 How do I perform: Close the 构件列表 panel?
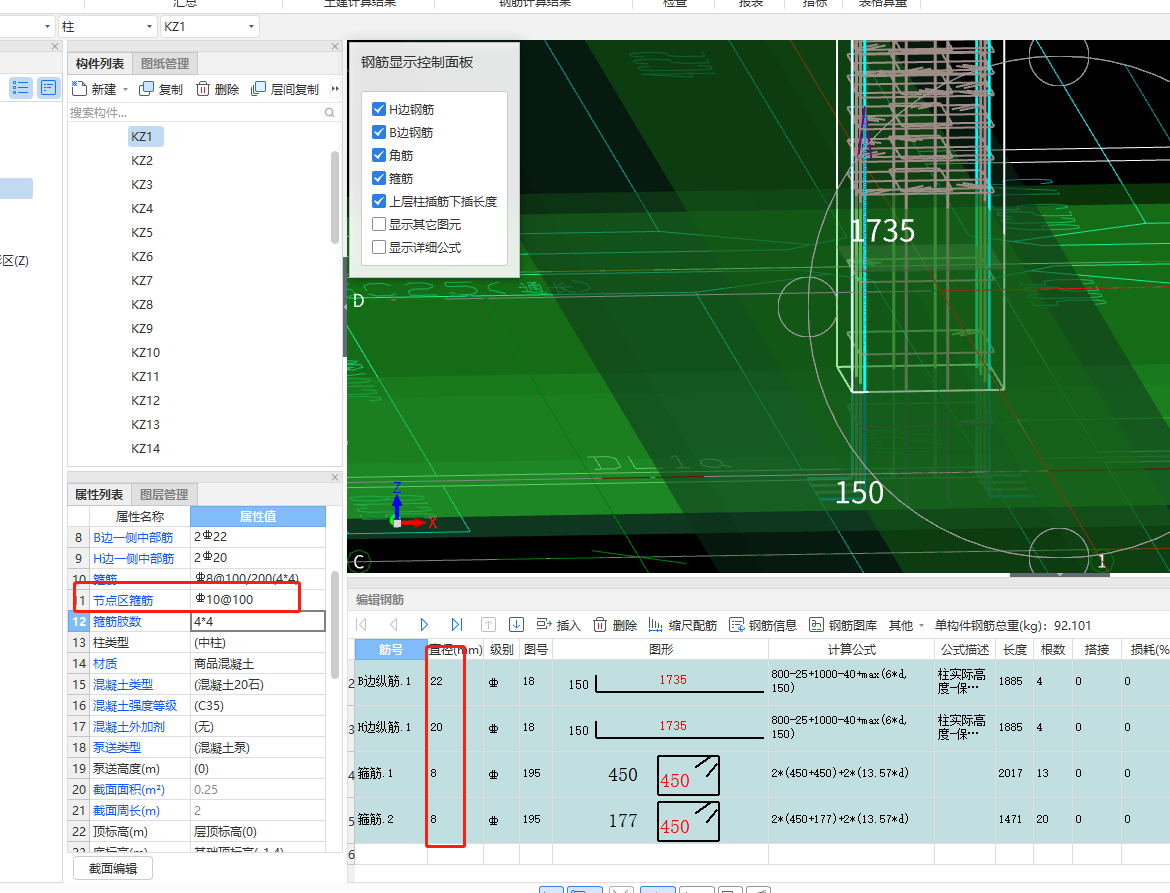point(335,46)
